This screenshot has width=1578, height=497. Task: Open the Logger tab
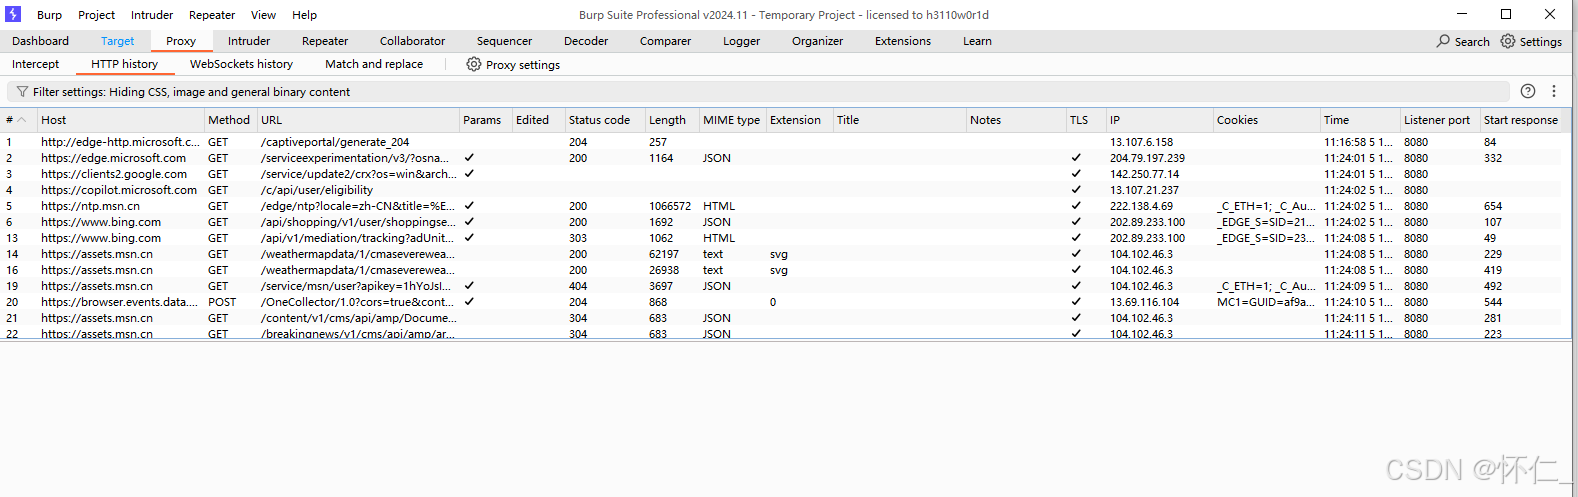coord(741,41)
